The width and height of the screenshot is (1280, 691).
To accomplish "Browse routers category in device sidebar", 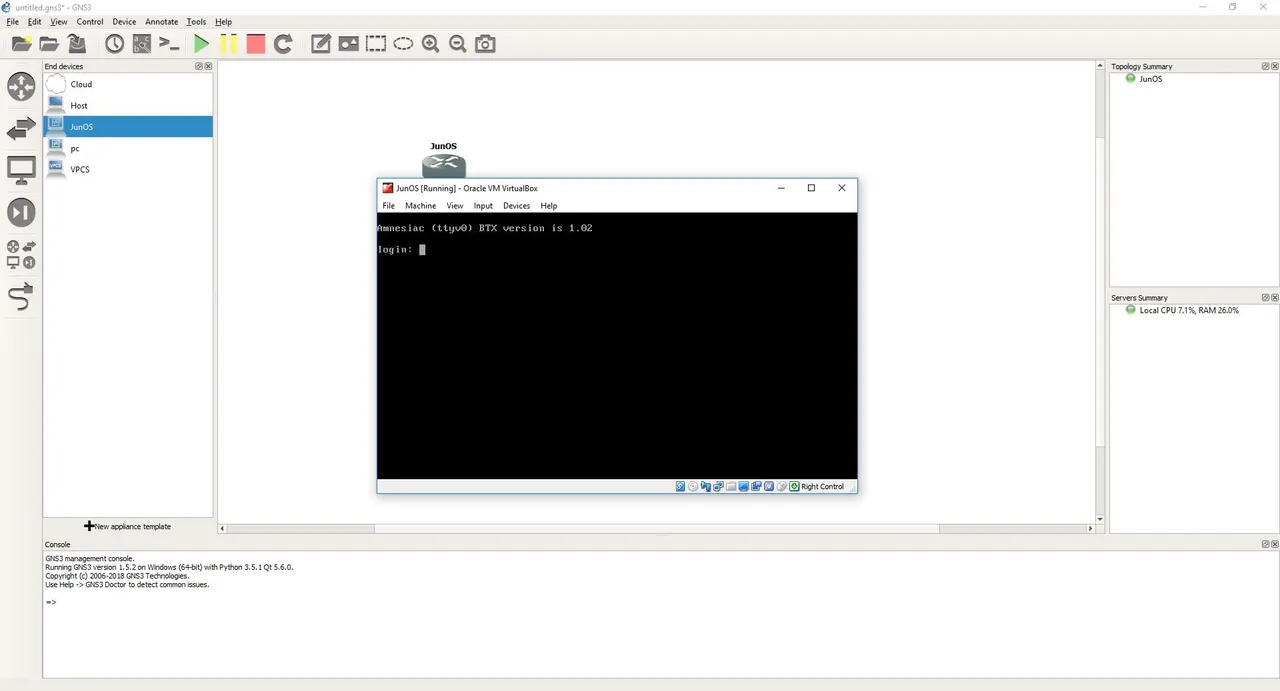I will tap(21, 86).
